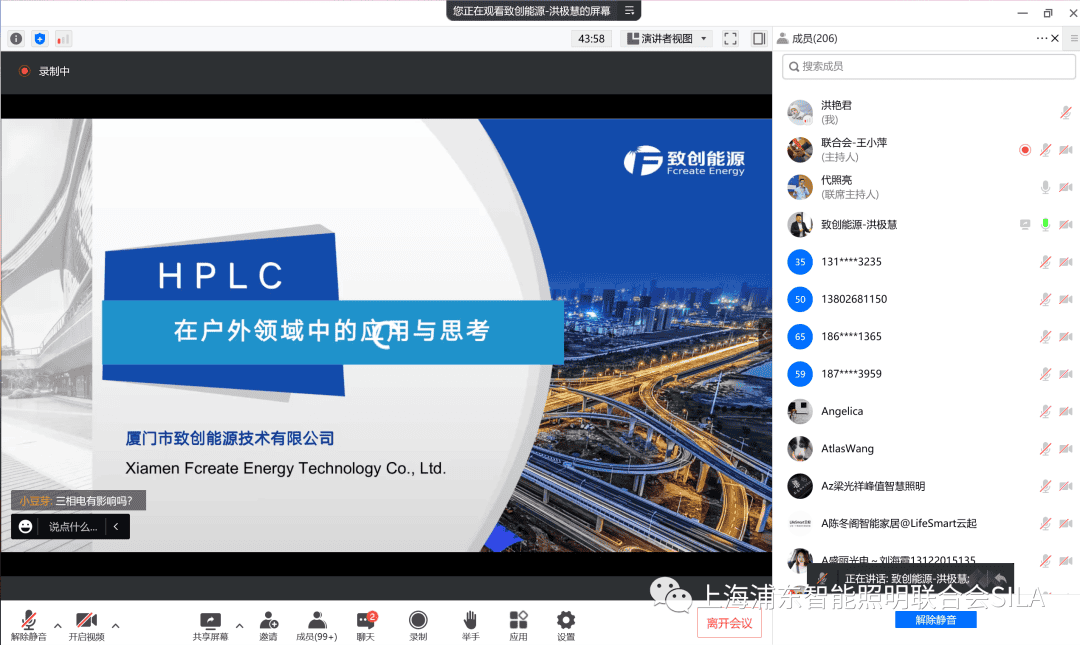
Task: Open the settings (设置) gear icon
Action: pos(566,621)
